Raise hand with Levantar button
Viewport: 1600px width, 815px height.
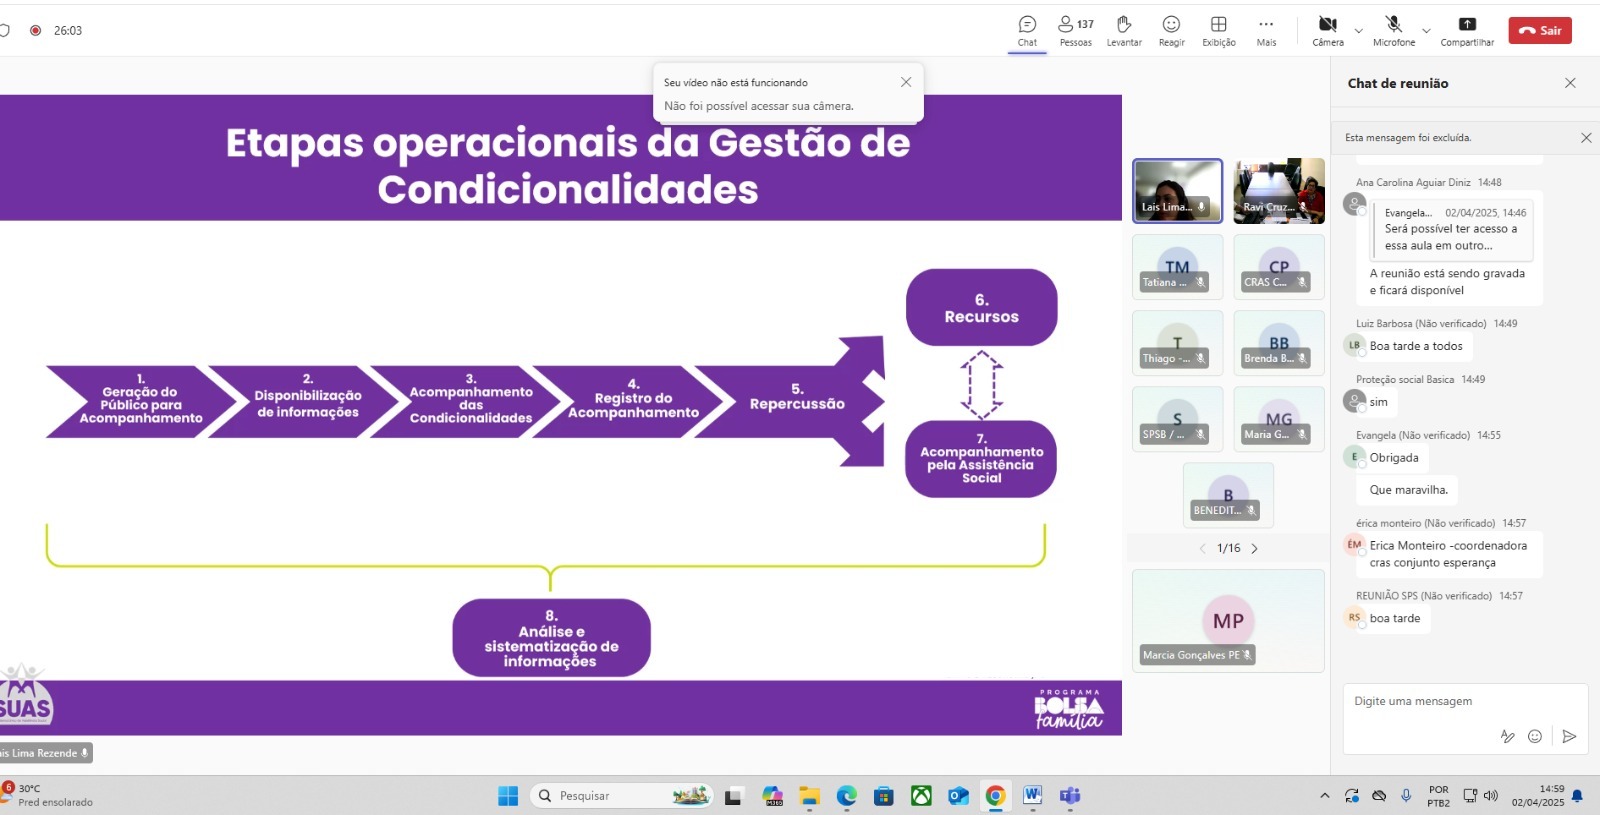point(1124,30)
